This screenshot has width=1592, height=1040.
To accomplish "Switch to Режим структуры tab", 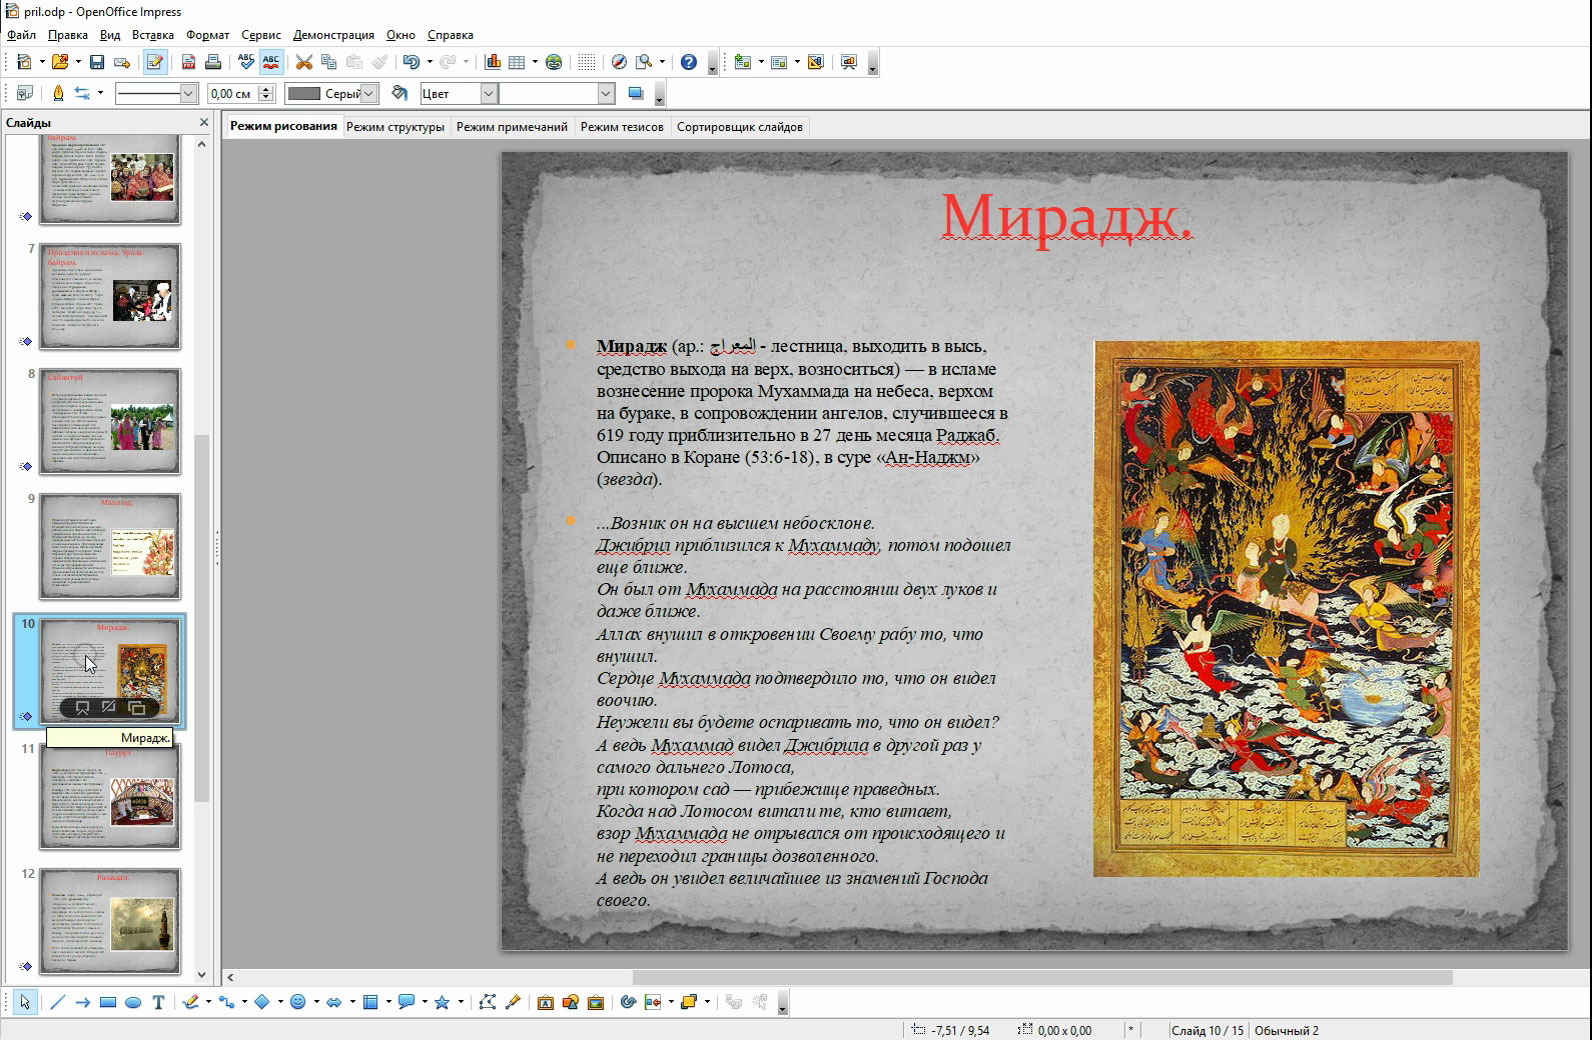I will 395,127.
